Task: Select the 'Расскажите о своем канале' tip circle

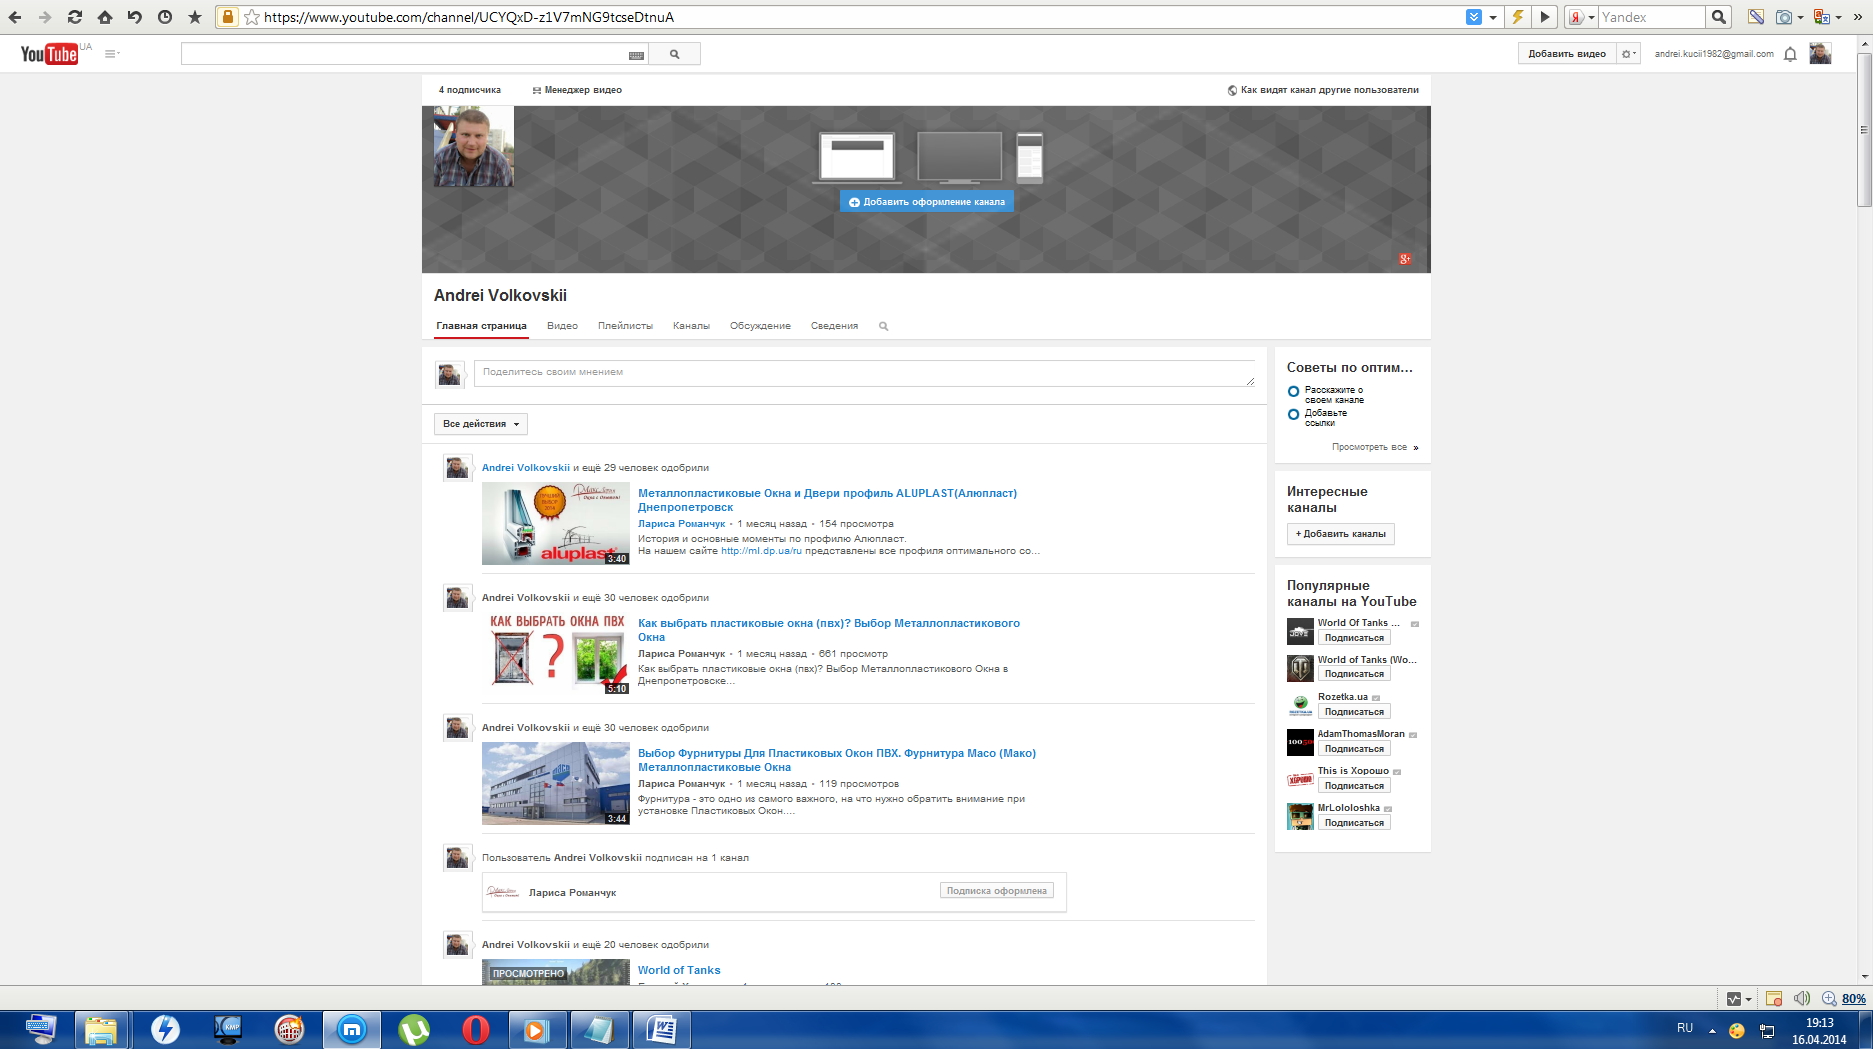Action: [x=1293, y=391]
